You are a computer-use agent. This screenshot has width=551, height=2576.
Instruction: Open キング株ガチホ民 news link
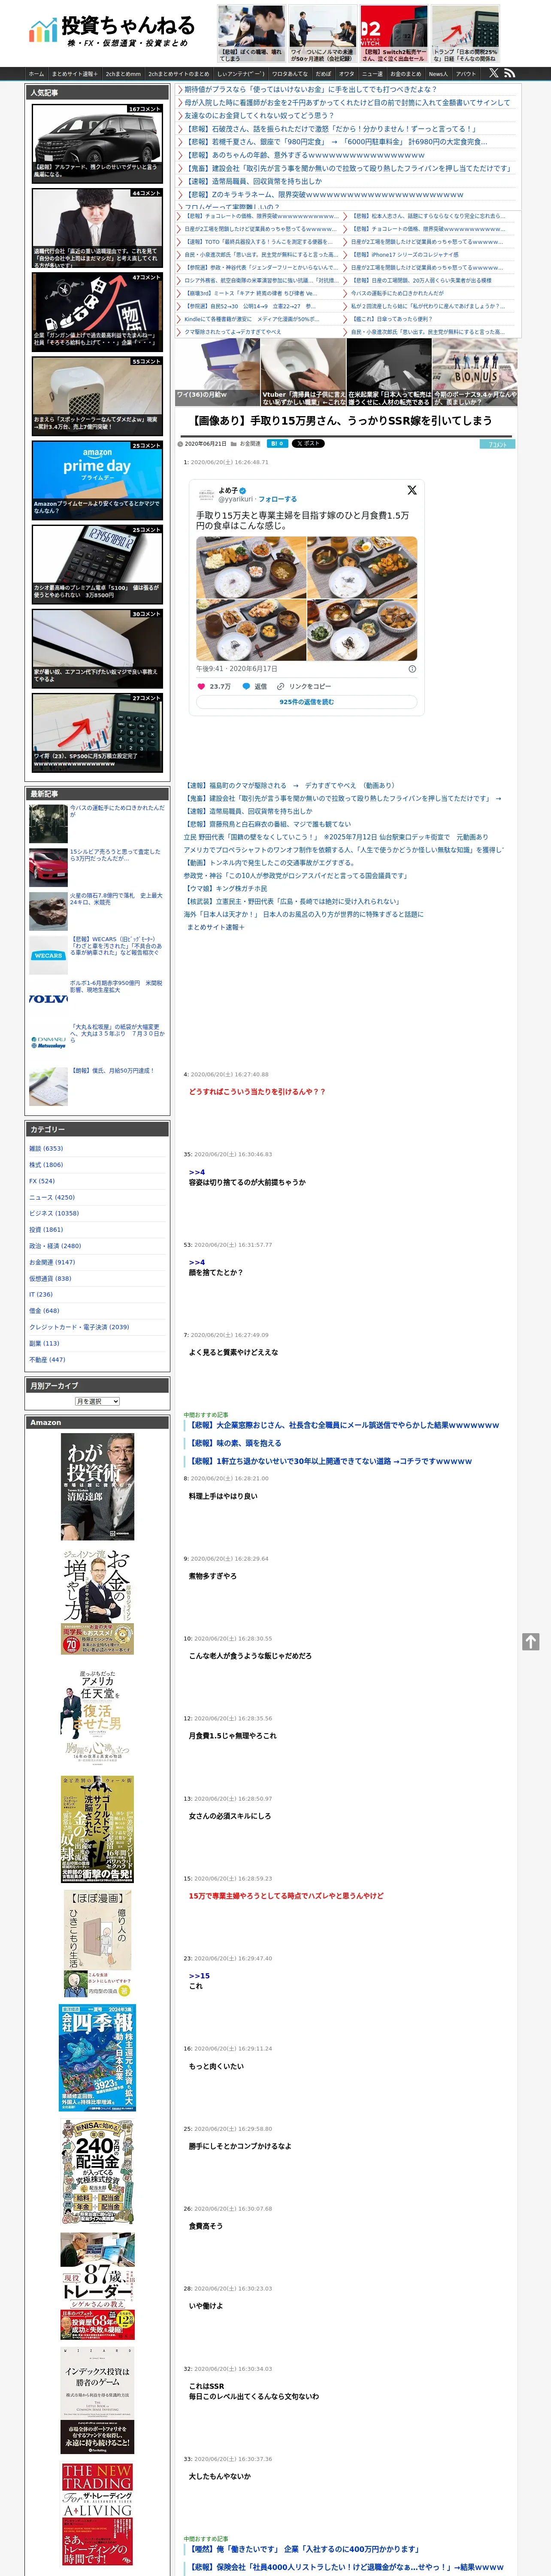(x=226, y=888)
